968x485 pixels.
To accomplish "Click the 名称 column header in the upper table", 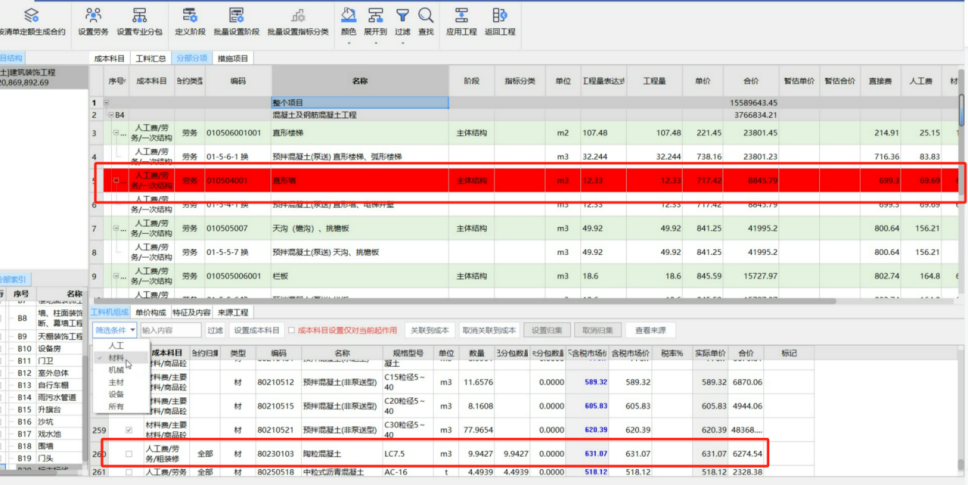I will pos(360,81).
